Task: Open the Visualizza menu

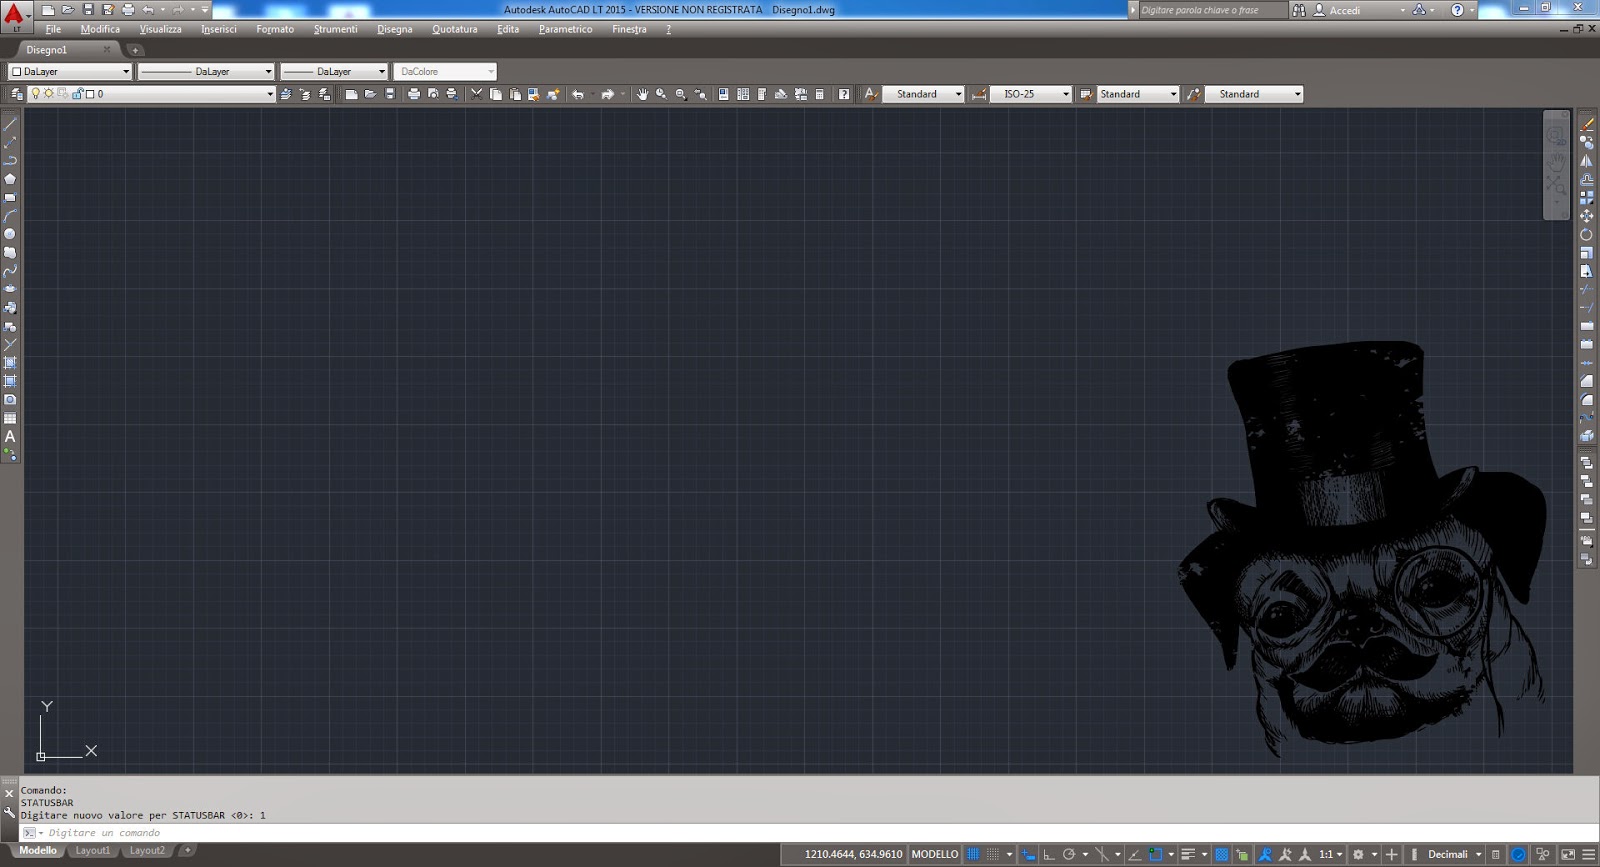Action: pos(161,29)
